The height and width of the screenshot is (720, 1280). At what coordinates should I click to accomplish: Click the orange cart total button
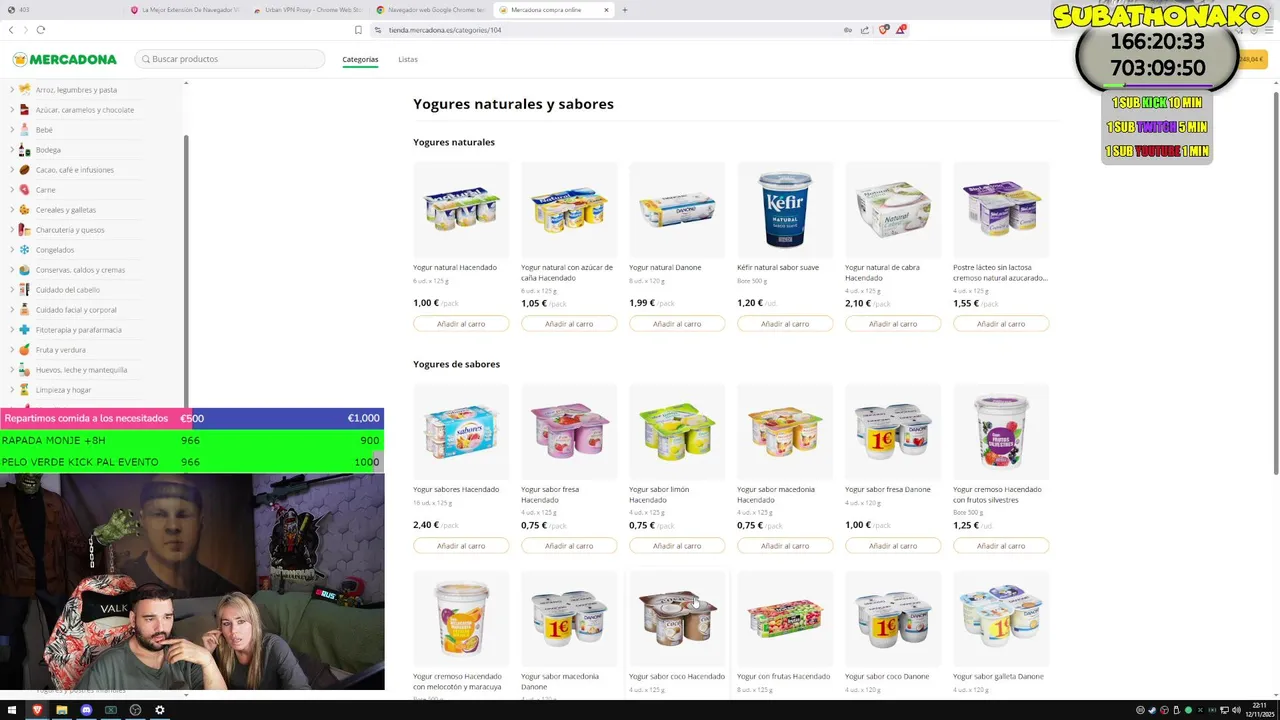pos(1252,59)
